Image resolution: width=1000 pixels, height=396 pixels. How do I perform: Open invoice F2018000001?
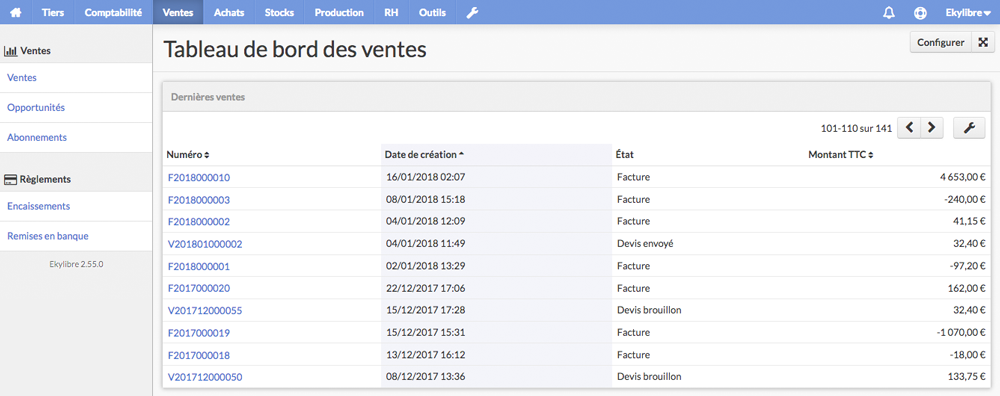[x=198, y=267]
